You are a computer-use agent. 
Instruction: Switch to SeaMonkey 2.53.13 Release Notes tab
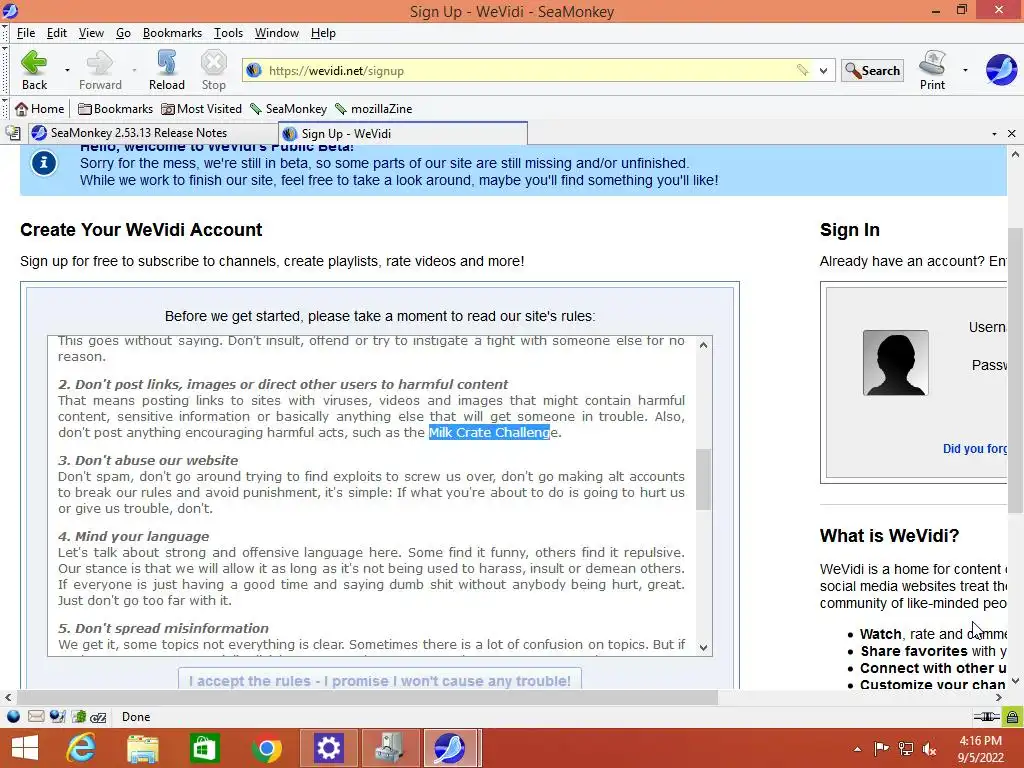153,133
